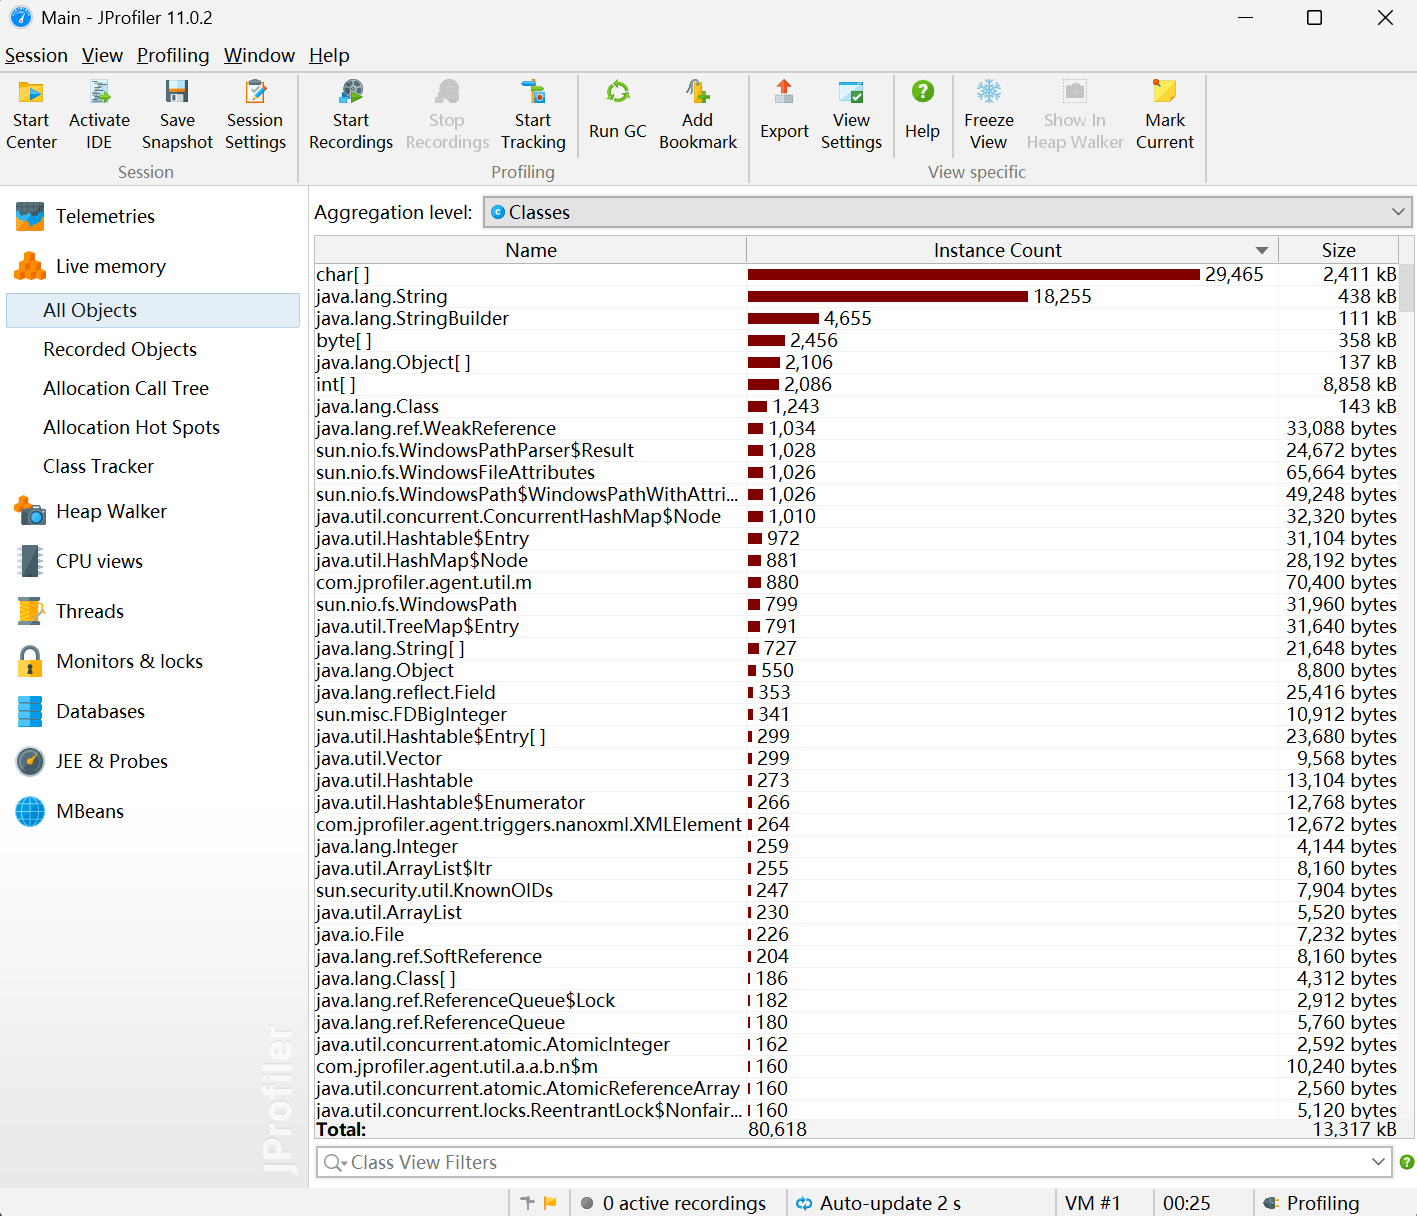This screenshot has width=1417, height=1216.
Task: Select the All Objects view
Action: tap(153, 310)
